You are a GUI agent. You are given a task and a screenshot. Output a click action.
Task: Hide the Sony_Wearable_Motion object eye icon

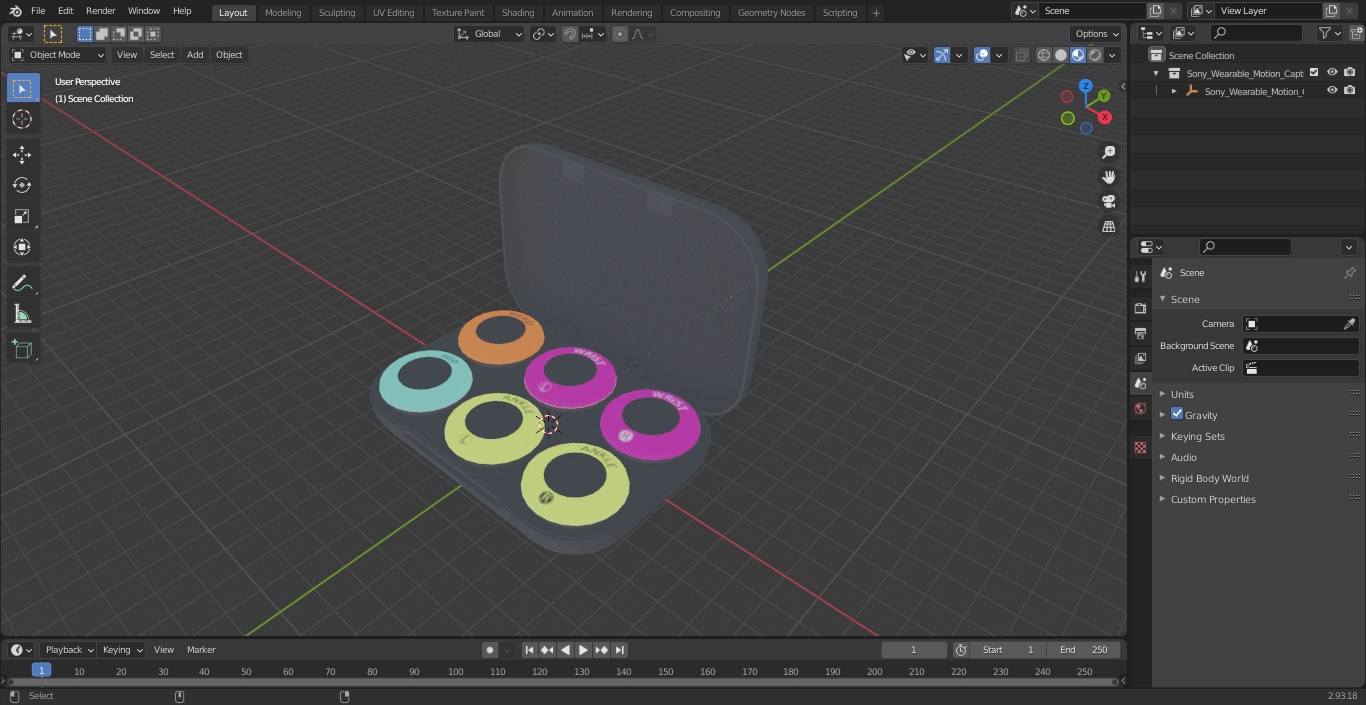point(1332,91)
